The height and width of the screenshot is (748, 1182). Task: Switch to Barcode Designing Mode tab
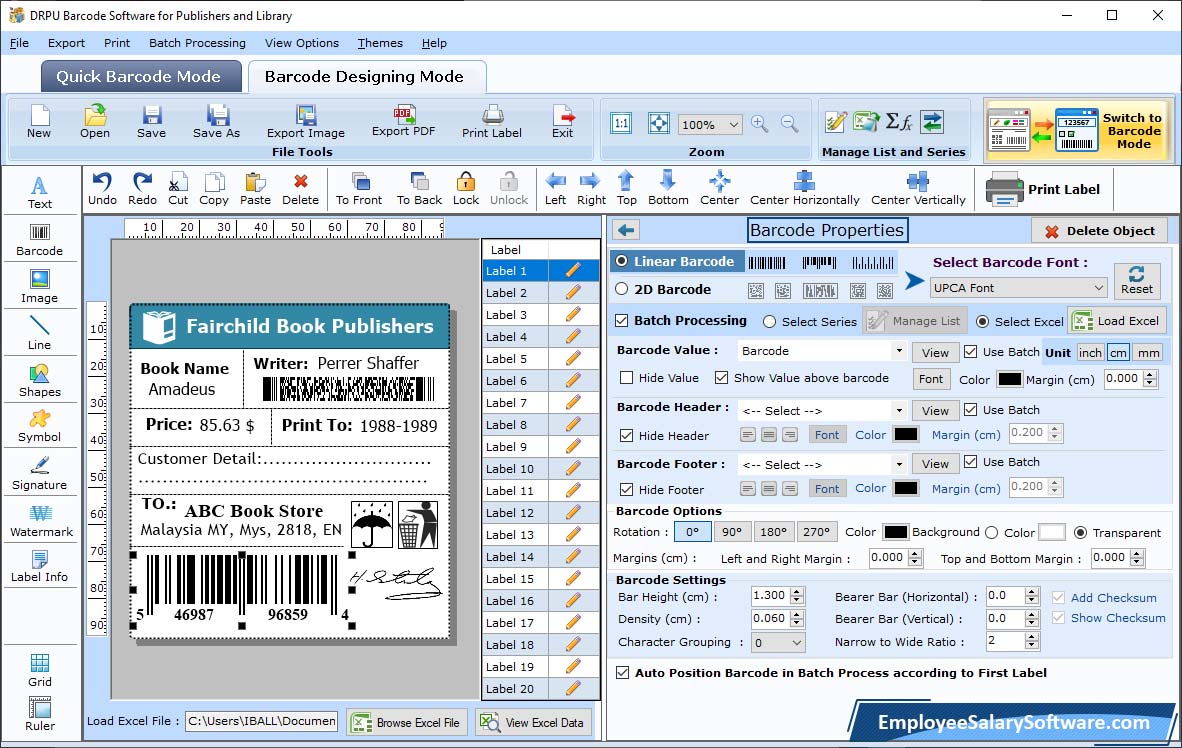(x=367, y=76)
